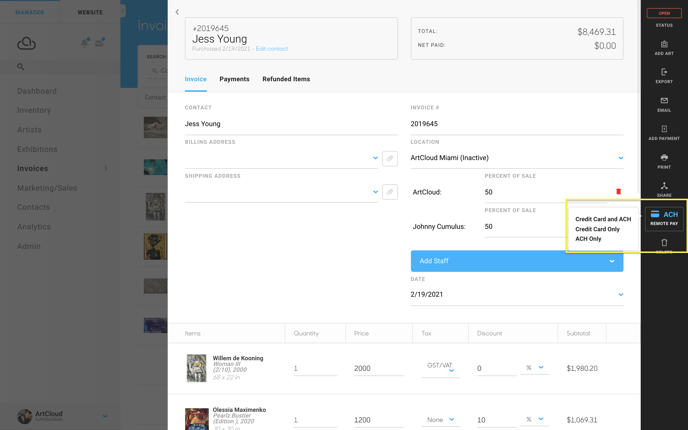The width and height of the screenshot is (688, 430).
Task: Click the Print icon
Action: 664,157
